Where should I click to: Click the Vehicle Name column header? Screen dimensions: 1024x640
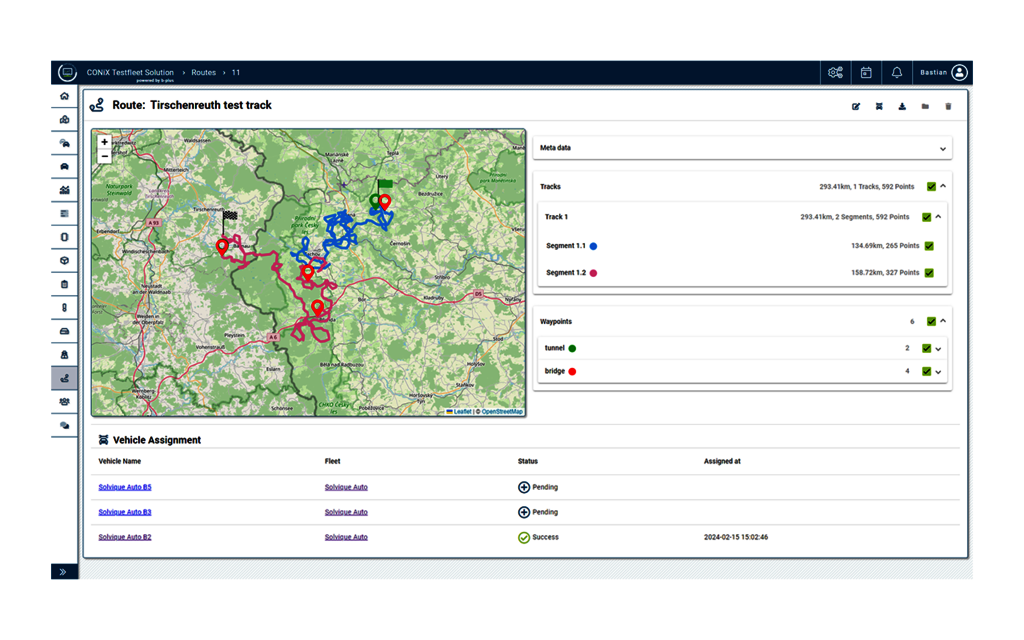coord(120,461)
